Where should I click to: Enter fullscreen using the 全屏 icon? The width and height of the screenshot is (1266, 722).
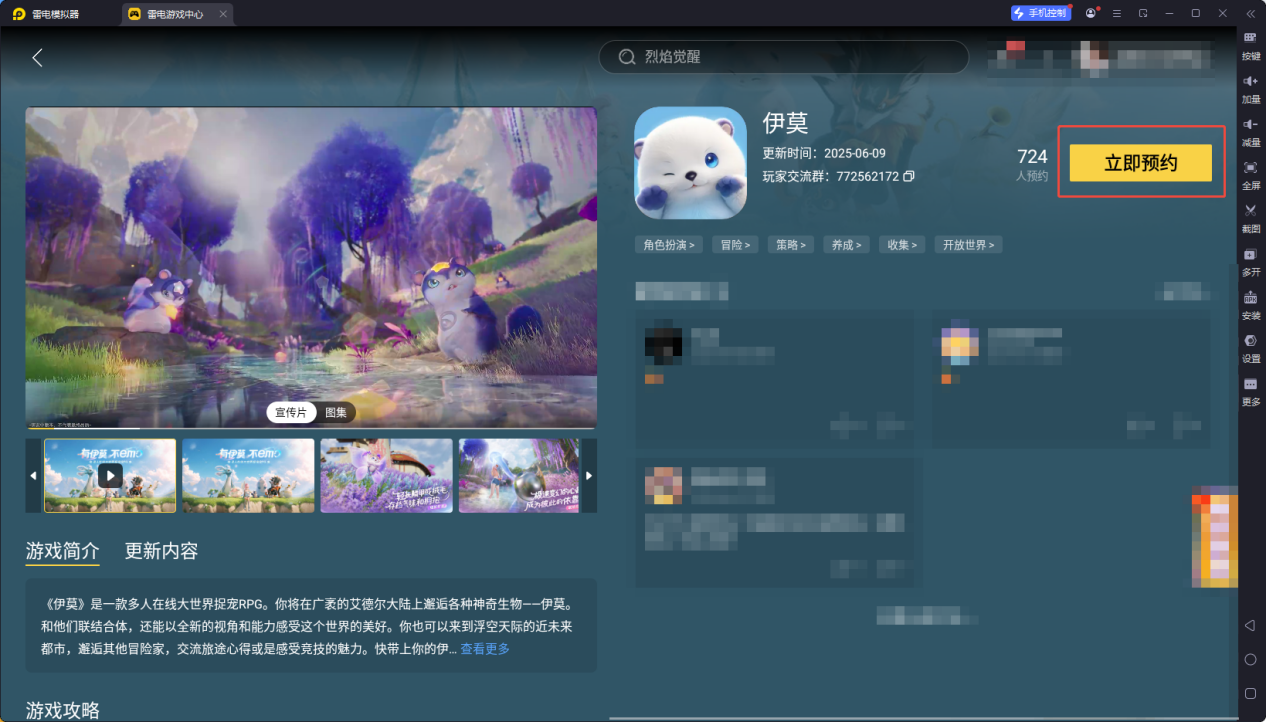pos(1249,175)
